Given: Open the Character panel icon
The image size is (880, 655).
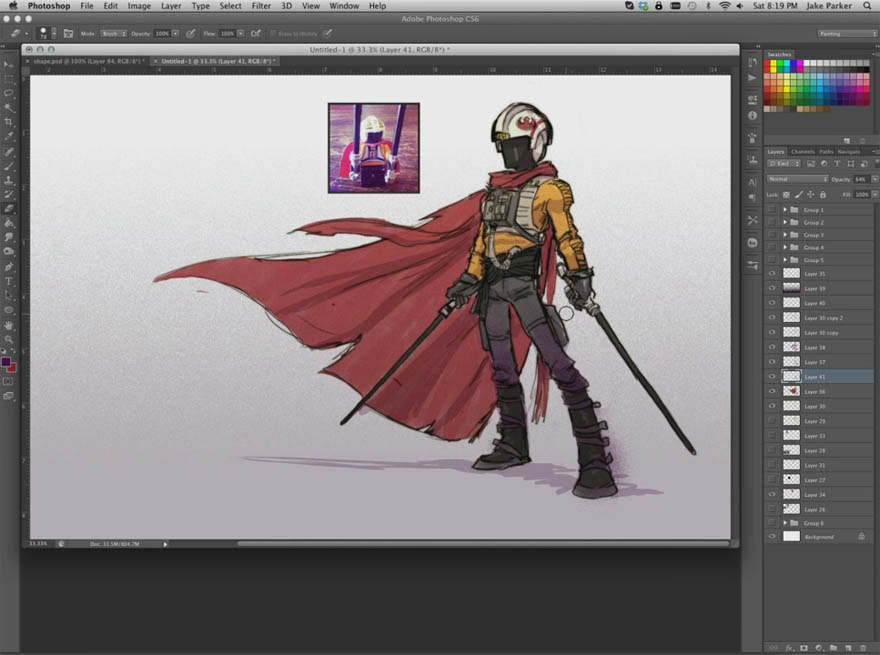Looking at the screenshot, I should point(753,182).
